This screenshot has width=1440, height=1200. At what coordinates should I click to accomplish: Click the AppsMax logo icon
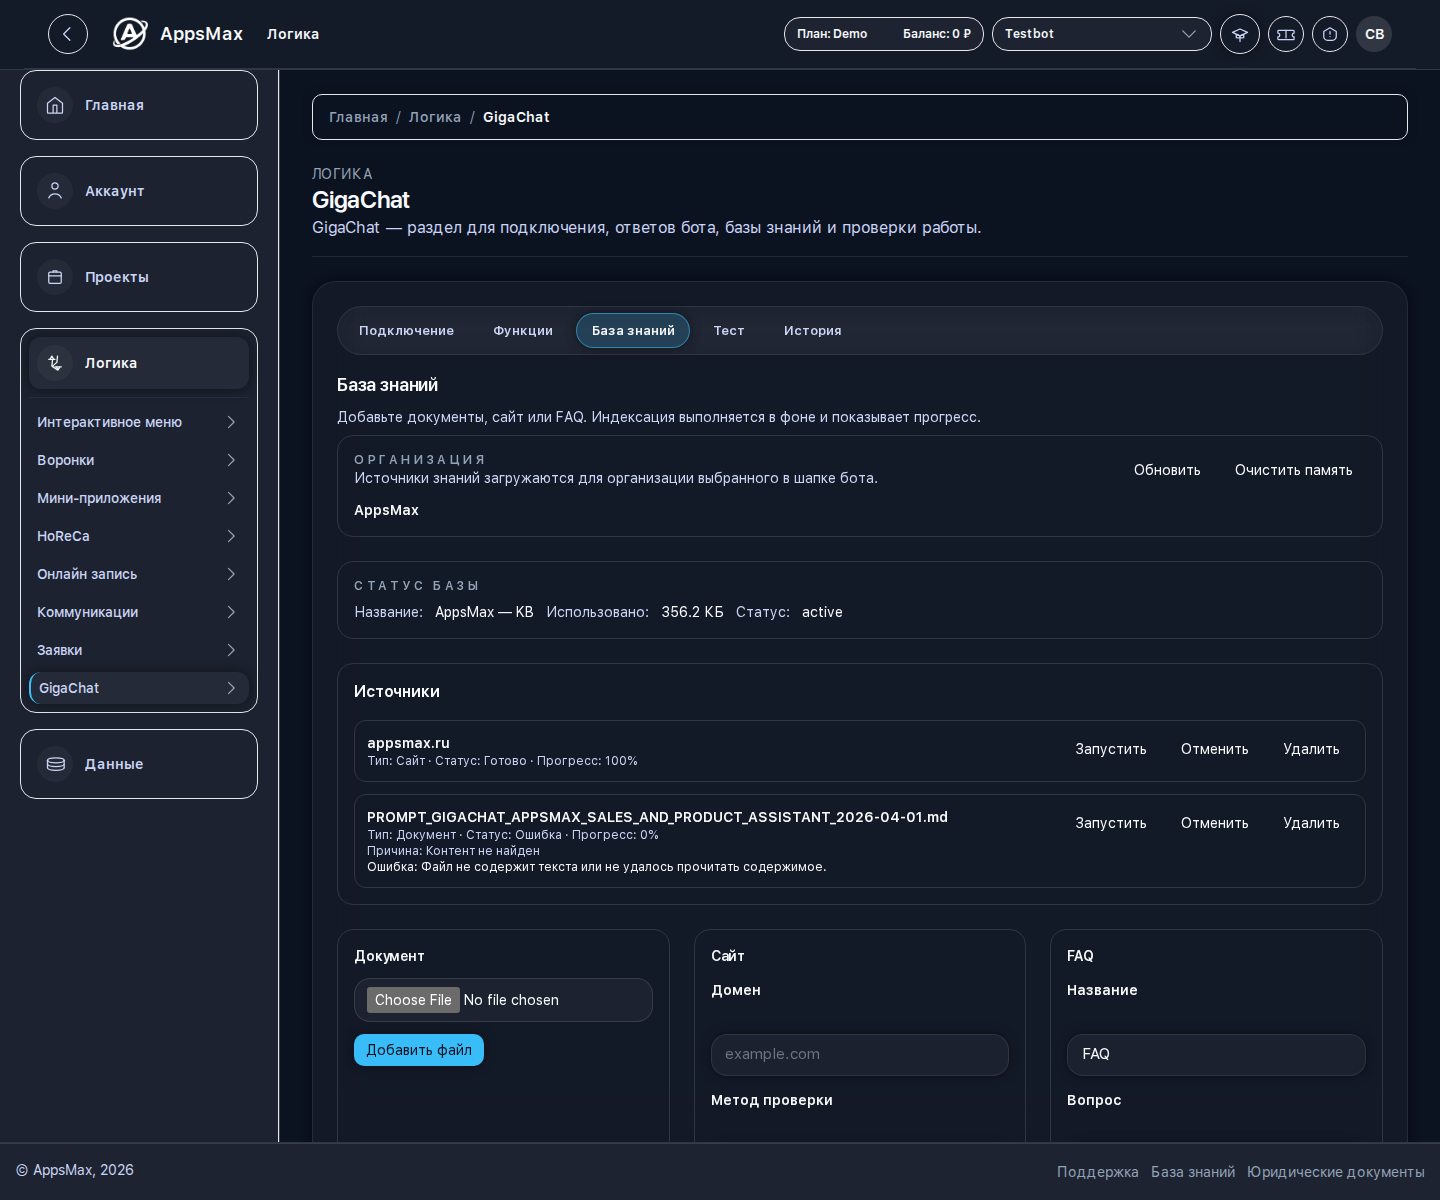130,34
